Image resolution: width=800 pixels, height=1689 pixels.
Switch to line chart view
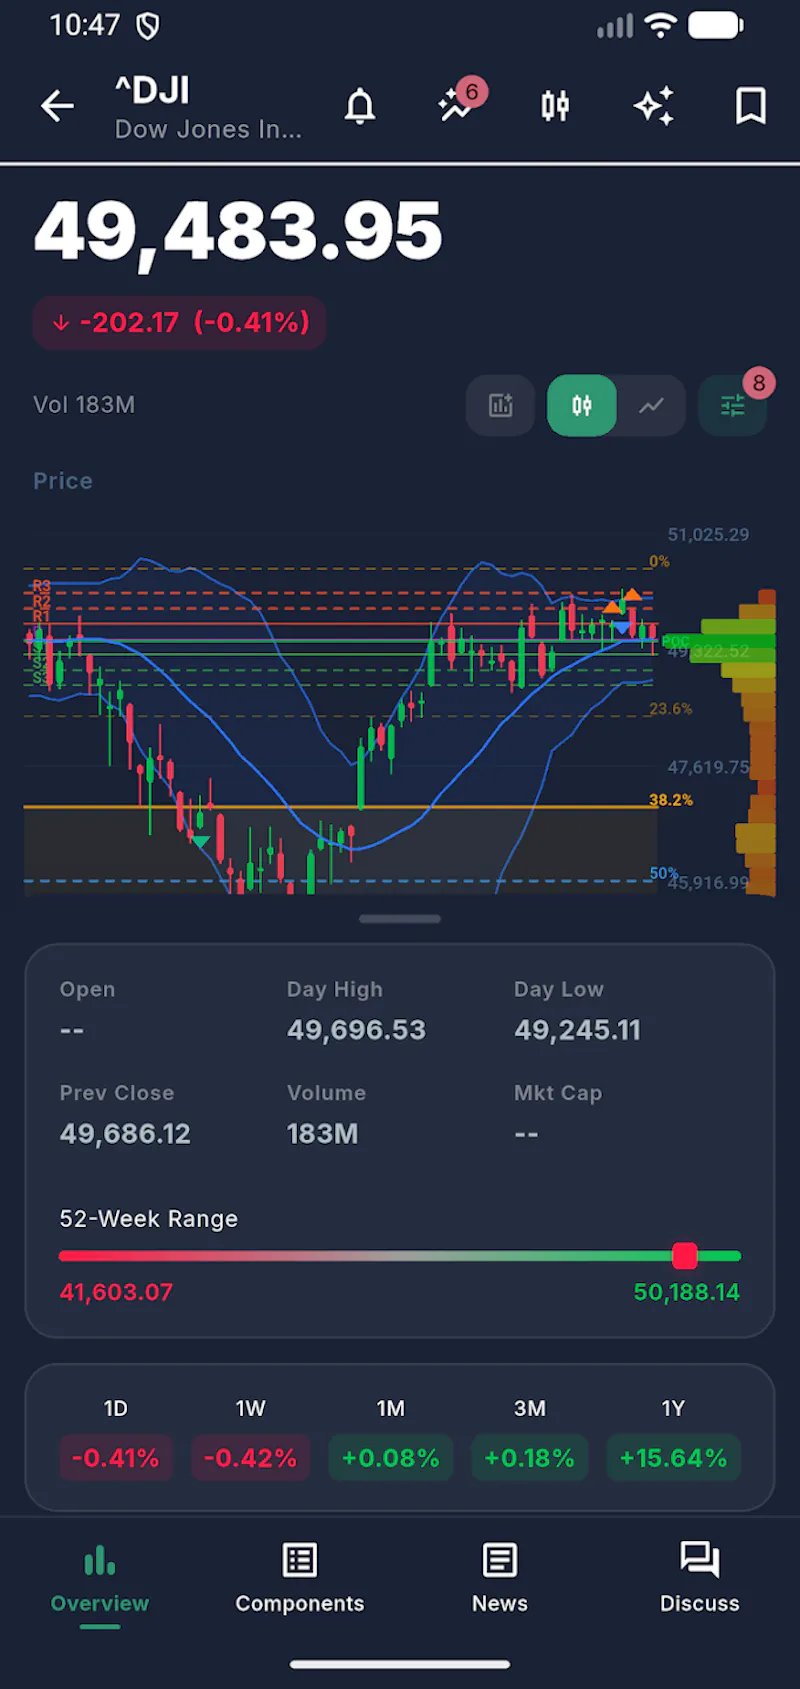click(651, 405)
